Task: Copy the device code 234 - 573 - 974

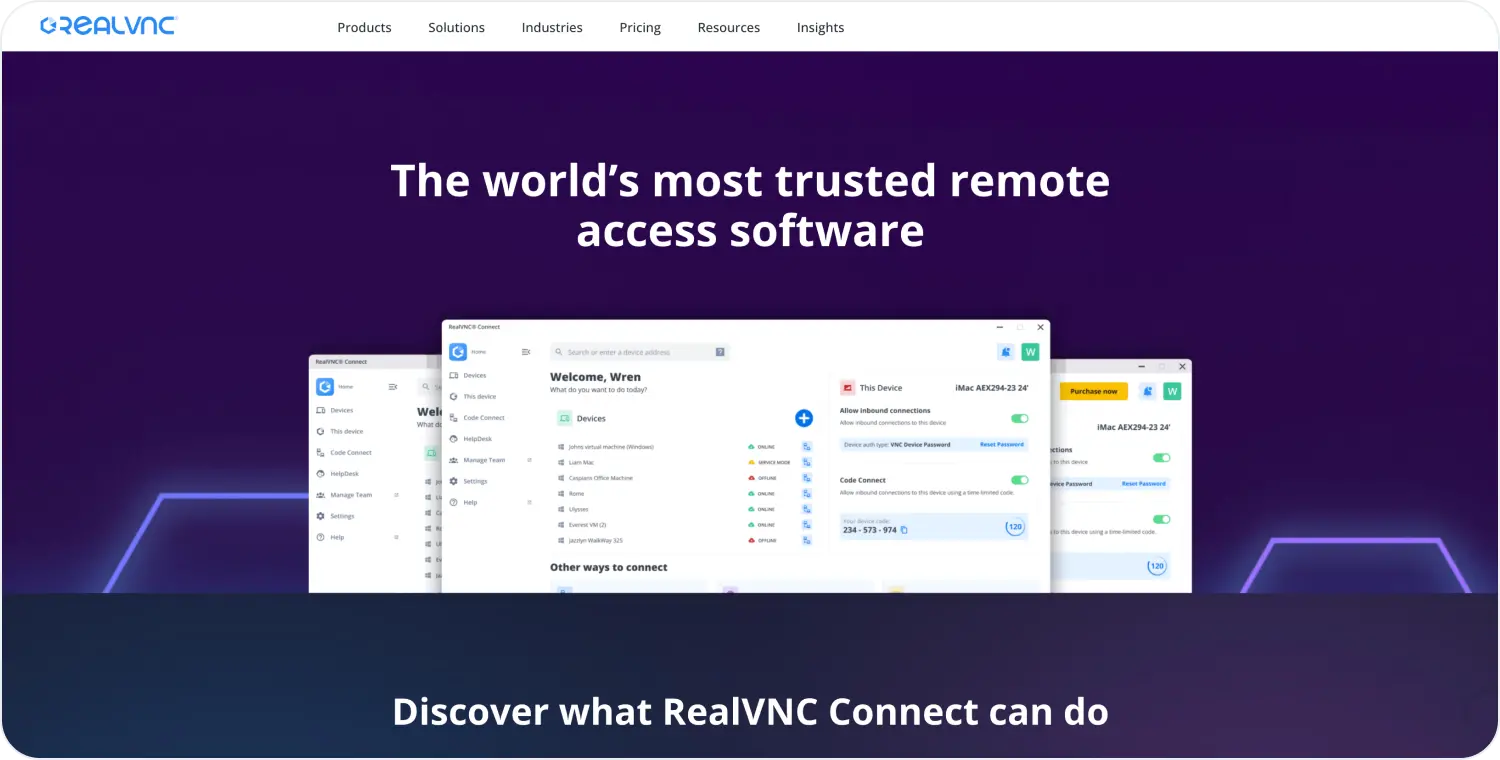Action: (x=904, y=530)
